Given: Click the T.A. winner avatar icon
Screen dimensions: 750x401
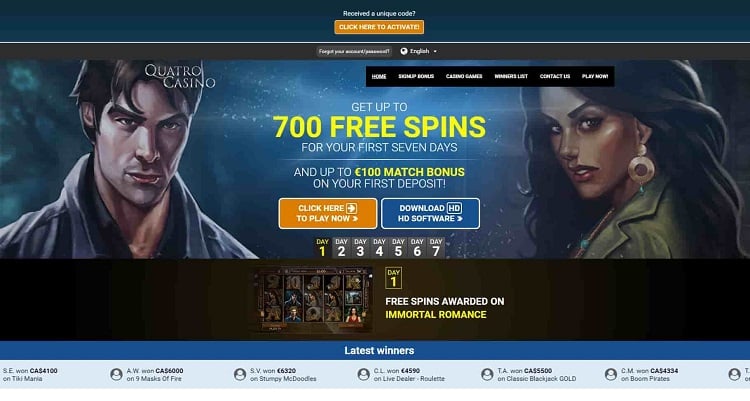Looking at the screenshot, I should click(487, 374).
